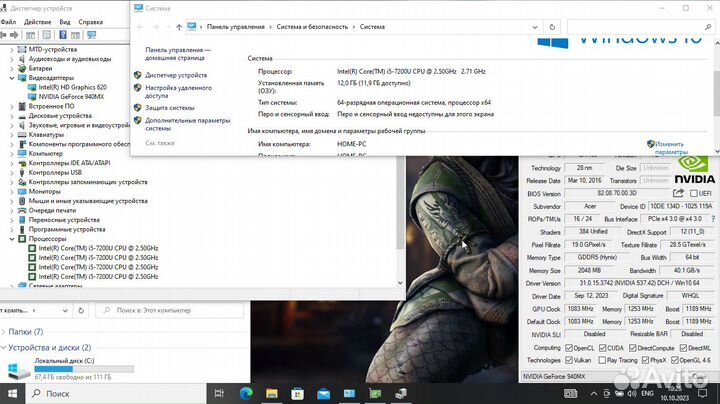Click the Back arrow in Device Manager toolbar
The image size is (720, 404).
pos(3,35)
